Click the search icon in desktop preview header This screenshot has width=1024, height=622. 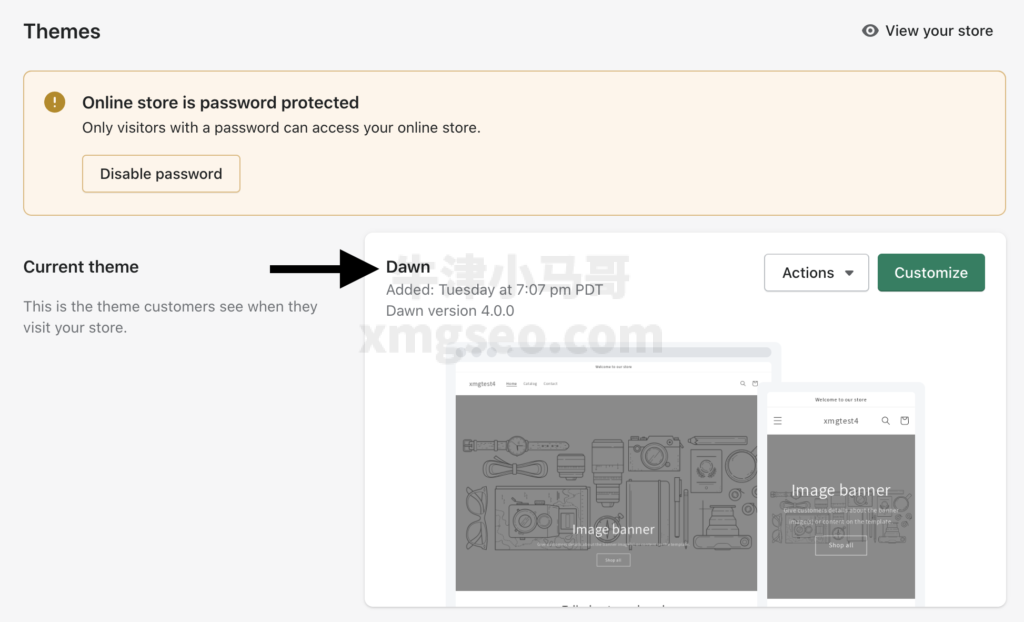pos(743,384)
